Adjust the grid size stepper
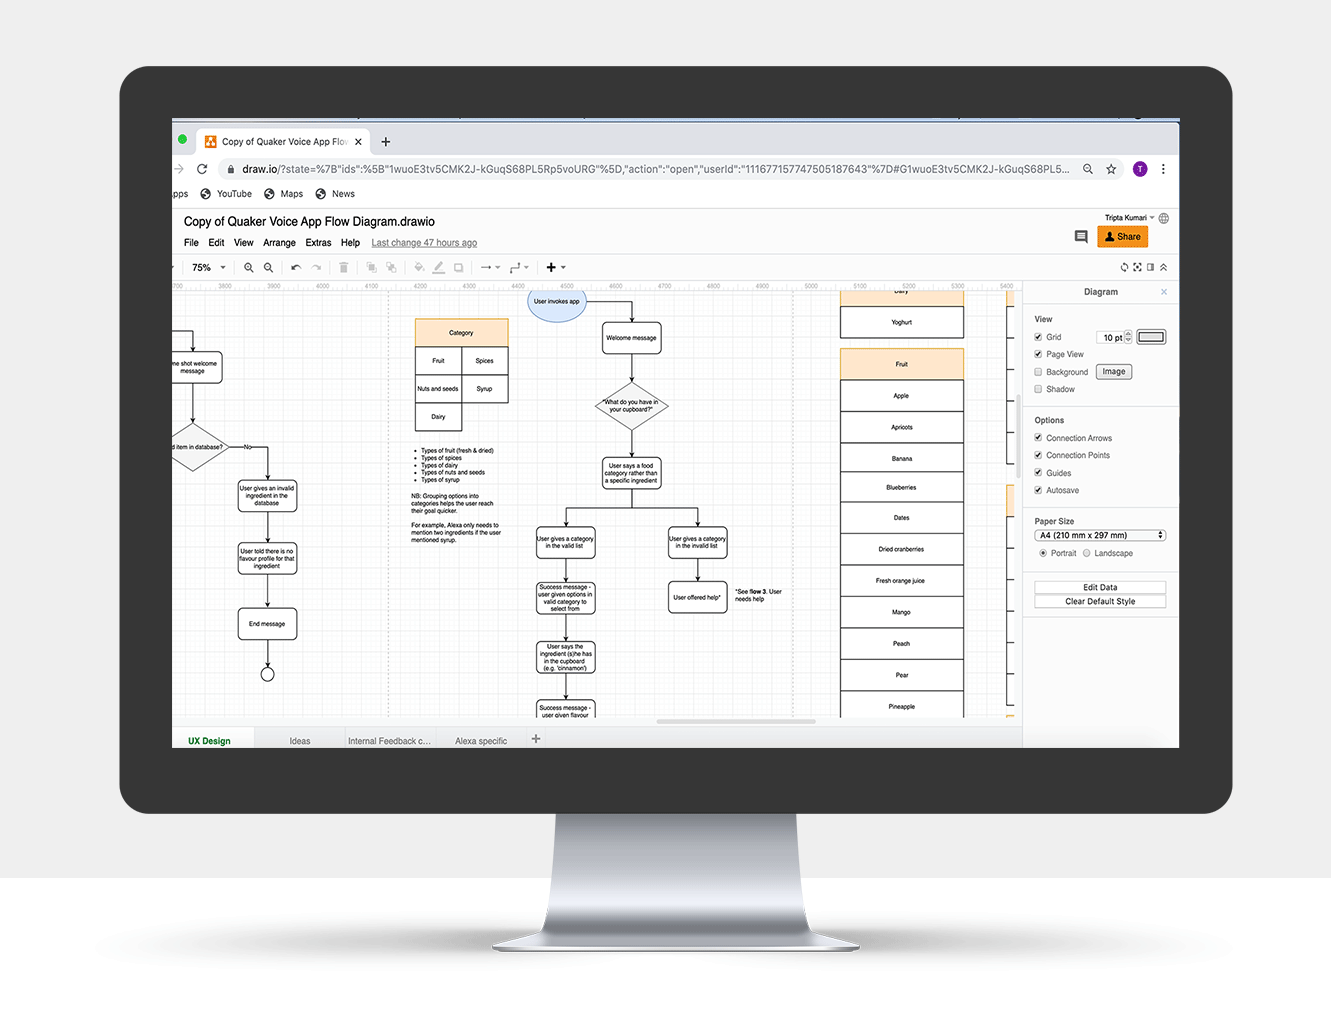This screenshot has width=1331, height=1031. coord(1128,337)
